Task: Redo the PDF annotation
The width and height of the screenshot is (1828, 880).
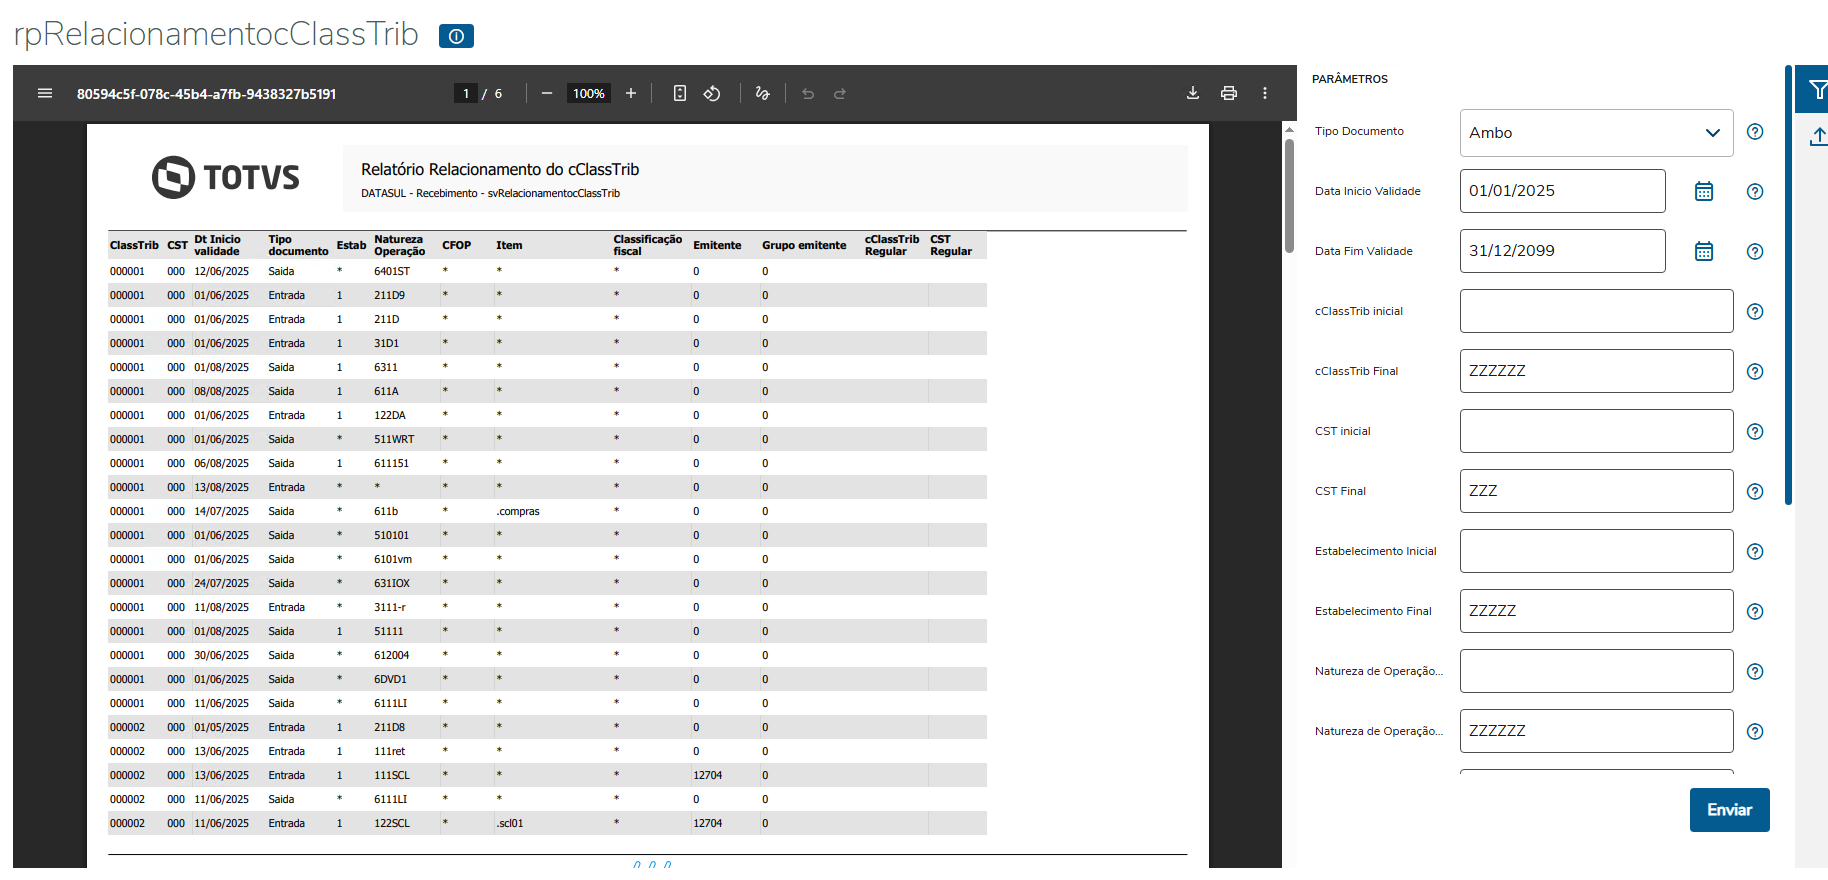Action: tap(840, 93)
